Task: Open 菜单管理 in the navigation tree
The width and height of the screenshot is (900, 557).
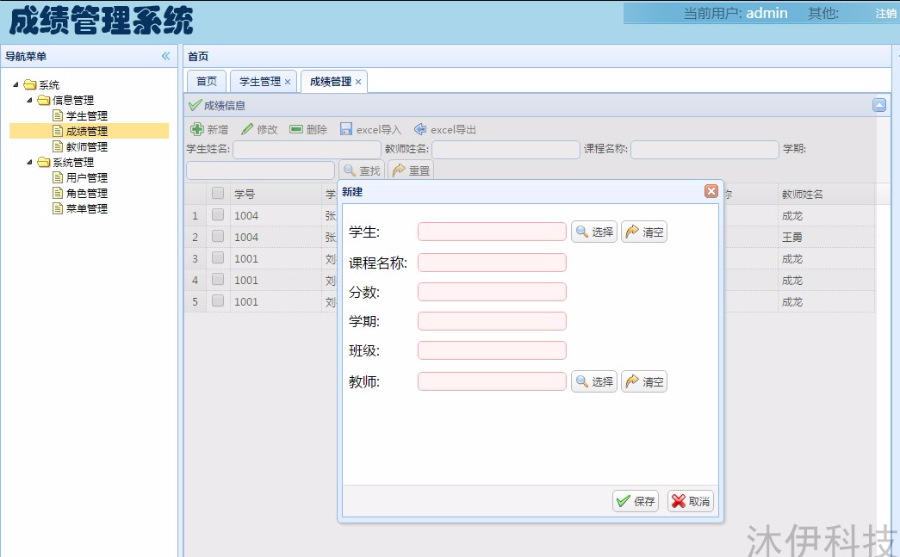Action: (87, 208)
